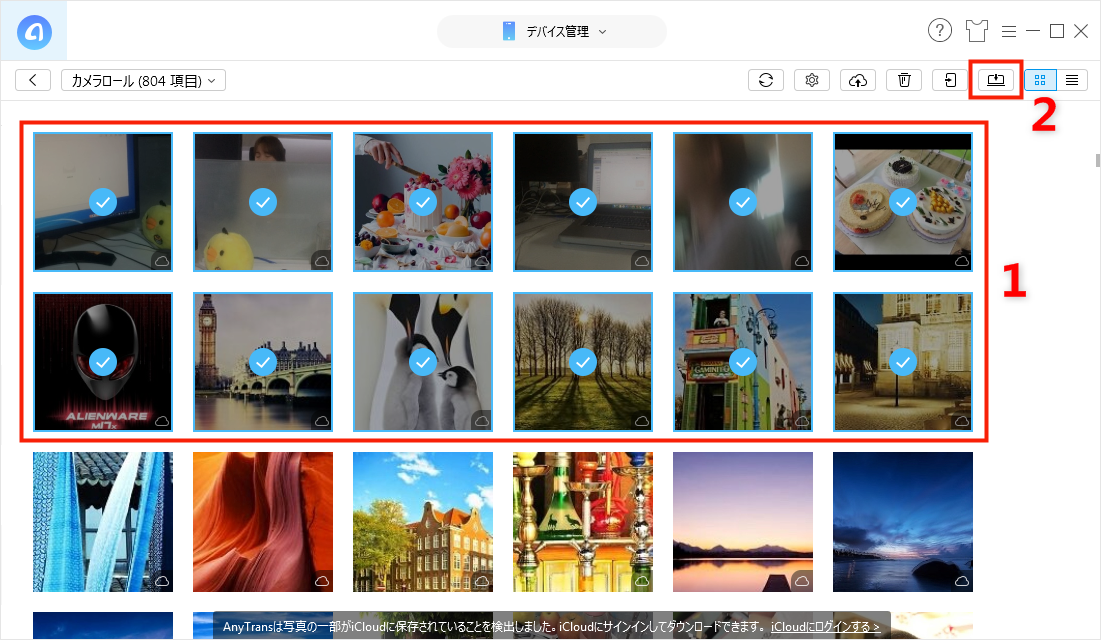Open the help question mark icon
1101x640 pixels.
(940, 30)
